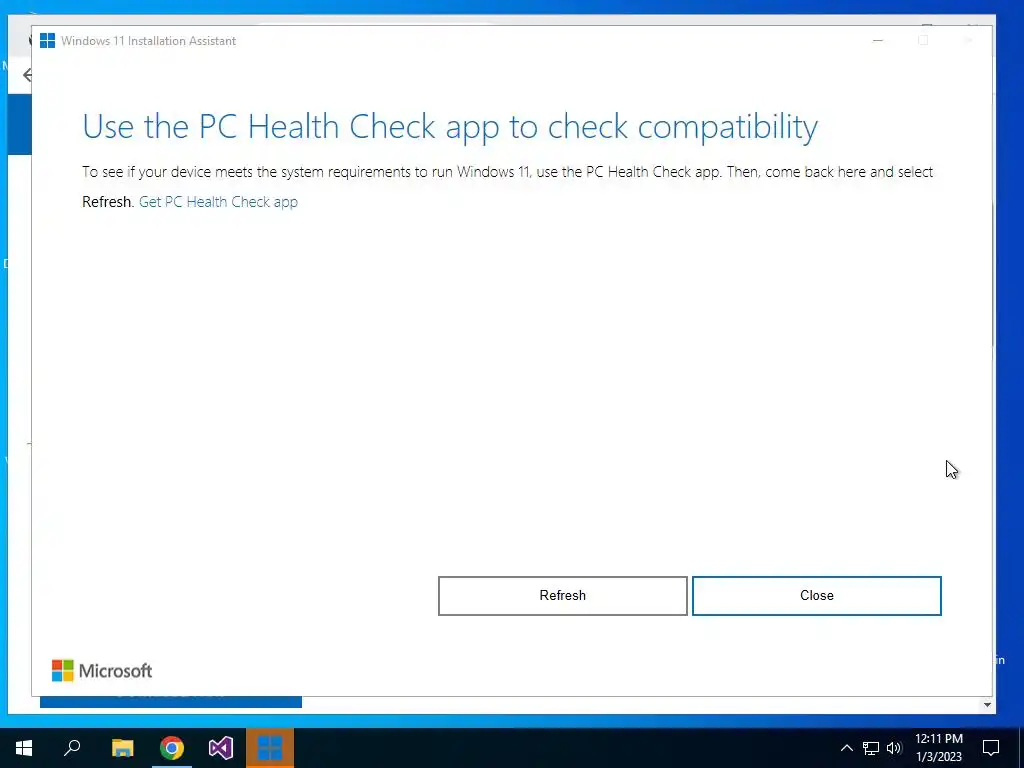Image resolution: width=1024 pixels, height=768 pixels.
Task: Show hidden system tray icons
Action: [x=846, y=748]
